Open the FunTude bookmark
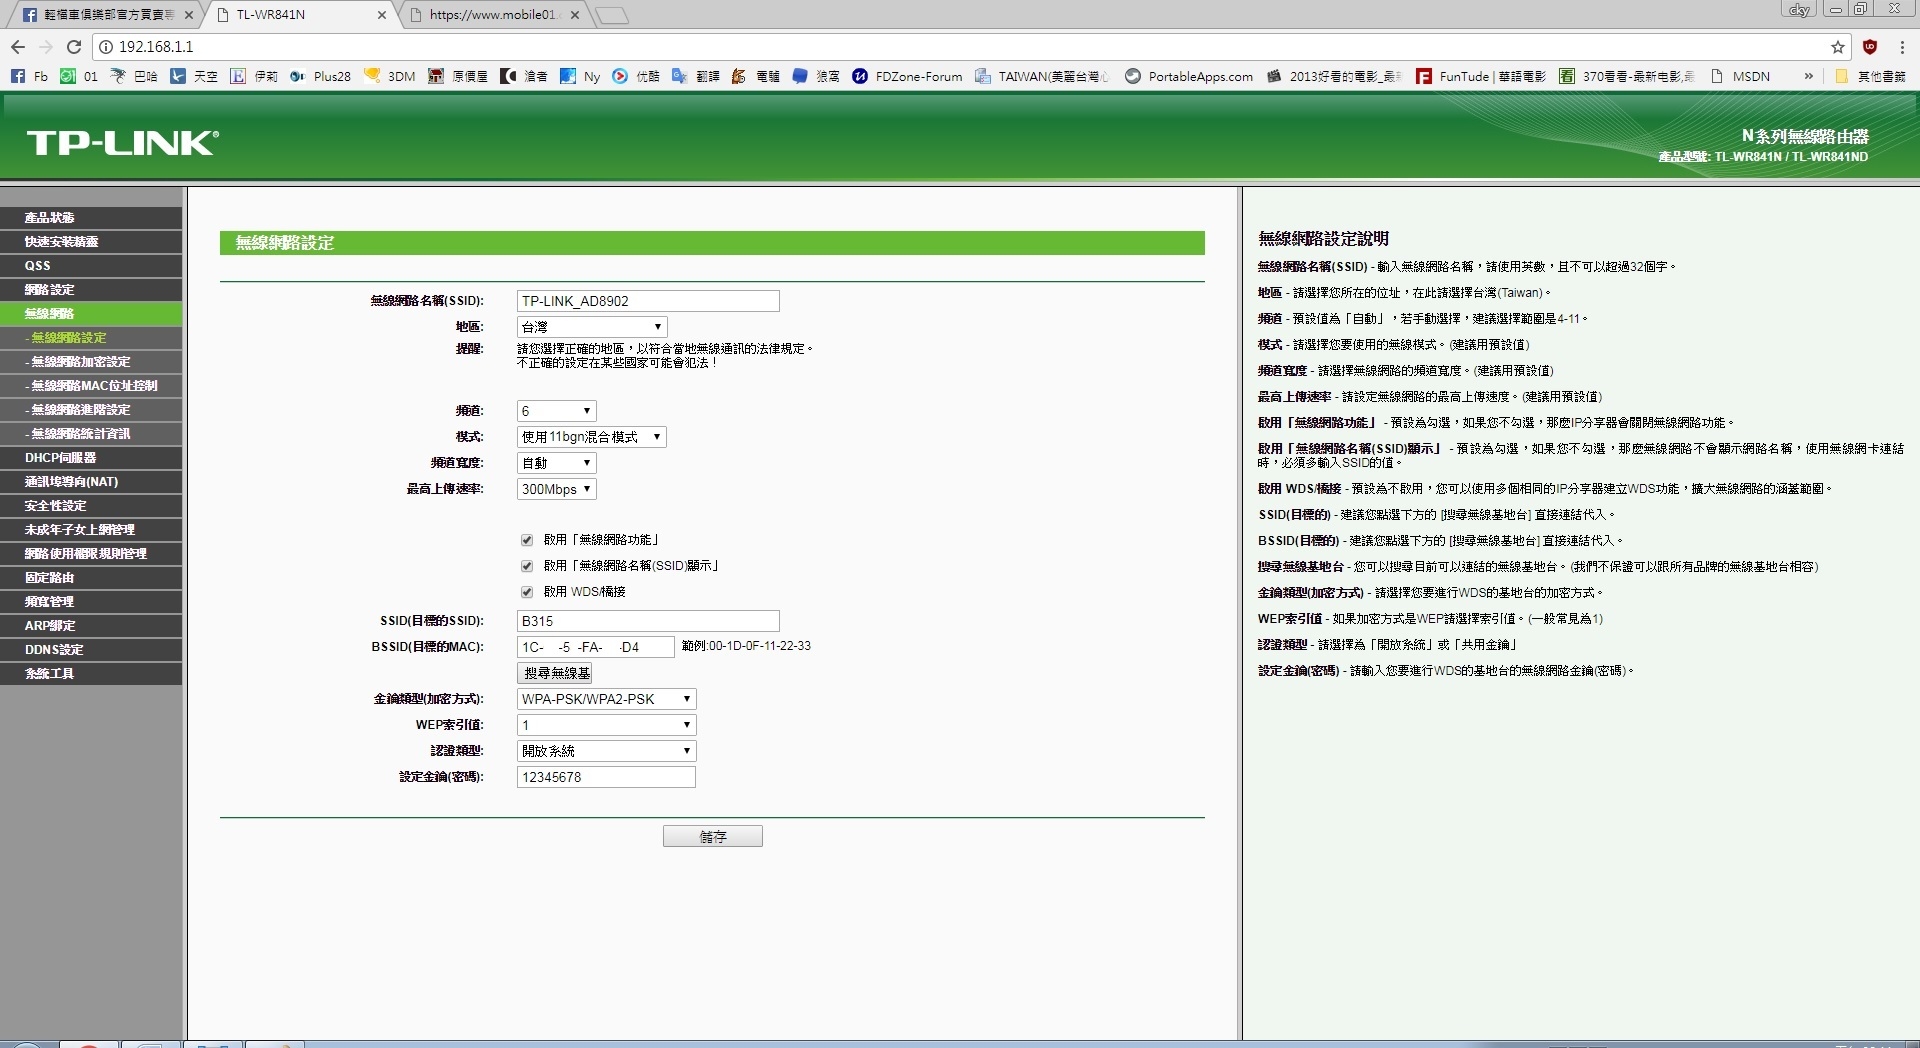The height and width of the screenshot is (1048, 1920). [1481, 76]
